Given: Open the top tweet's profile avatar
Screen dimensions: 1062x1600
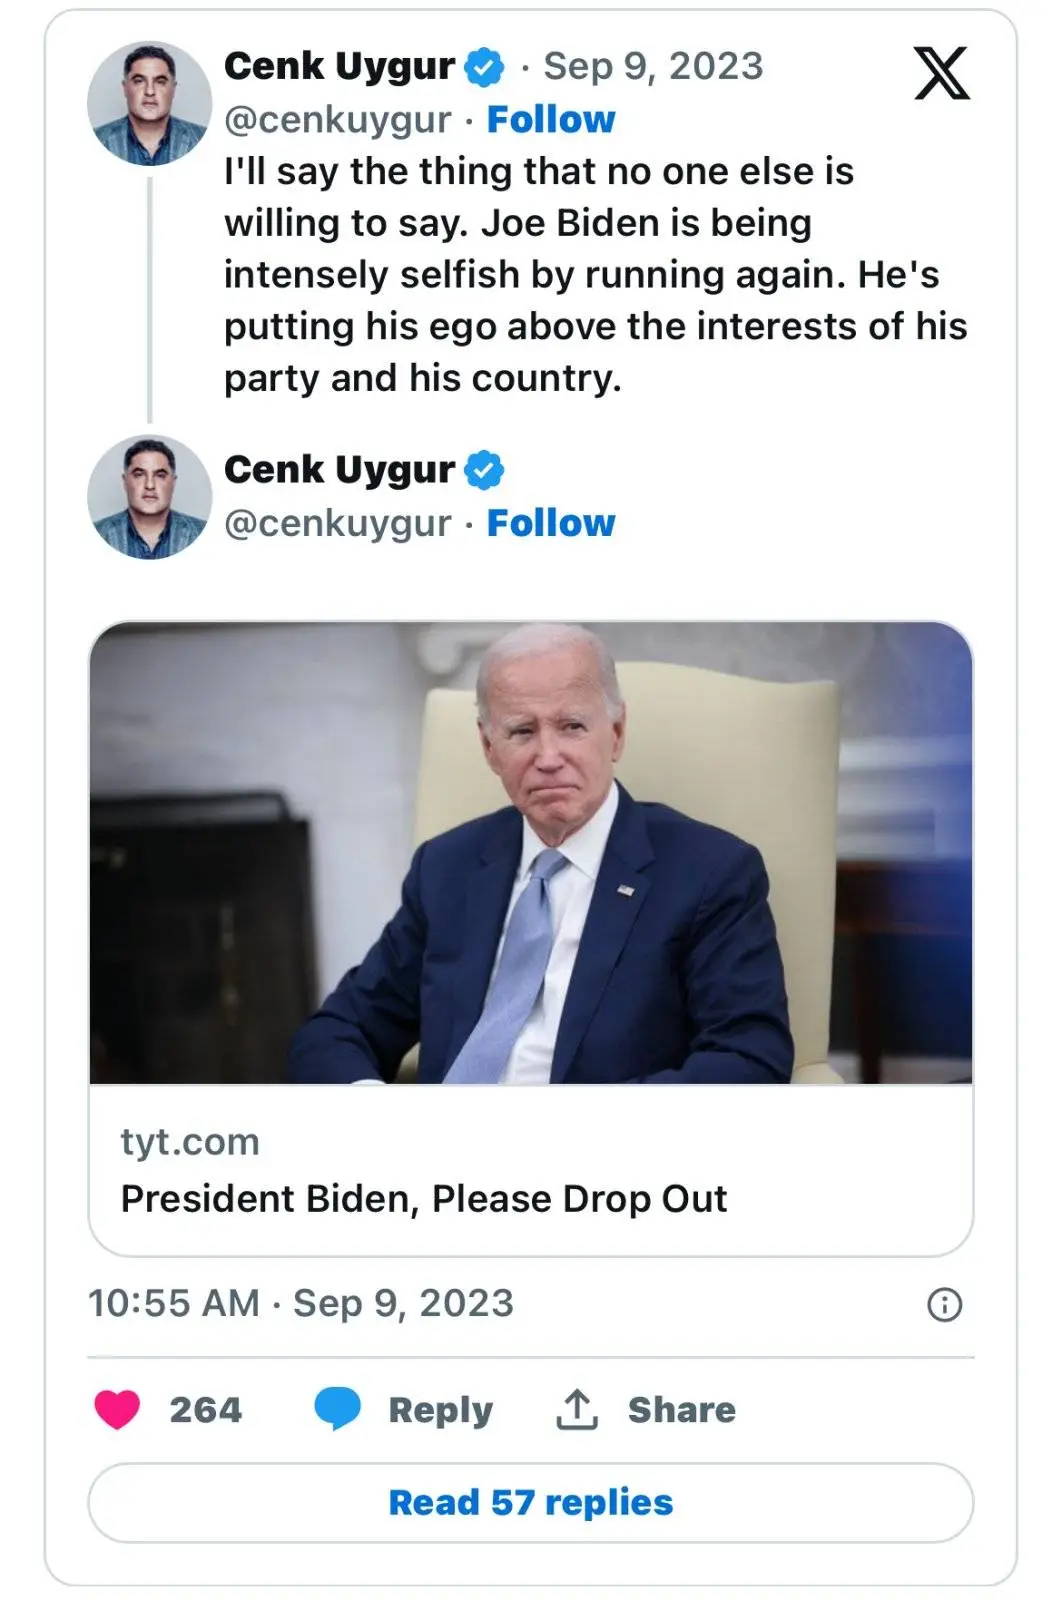Looking at the screenshot, I should click(150, 103).
